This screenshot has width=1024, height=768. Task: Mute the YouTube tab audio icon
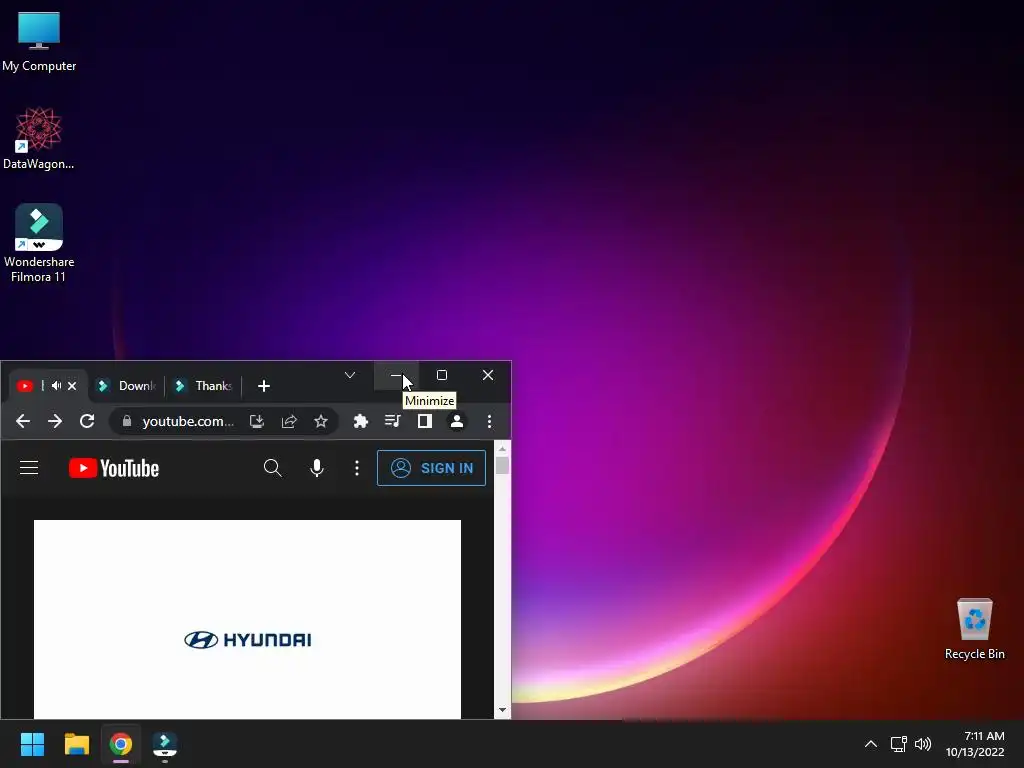[57, 386]
